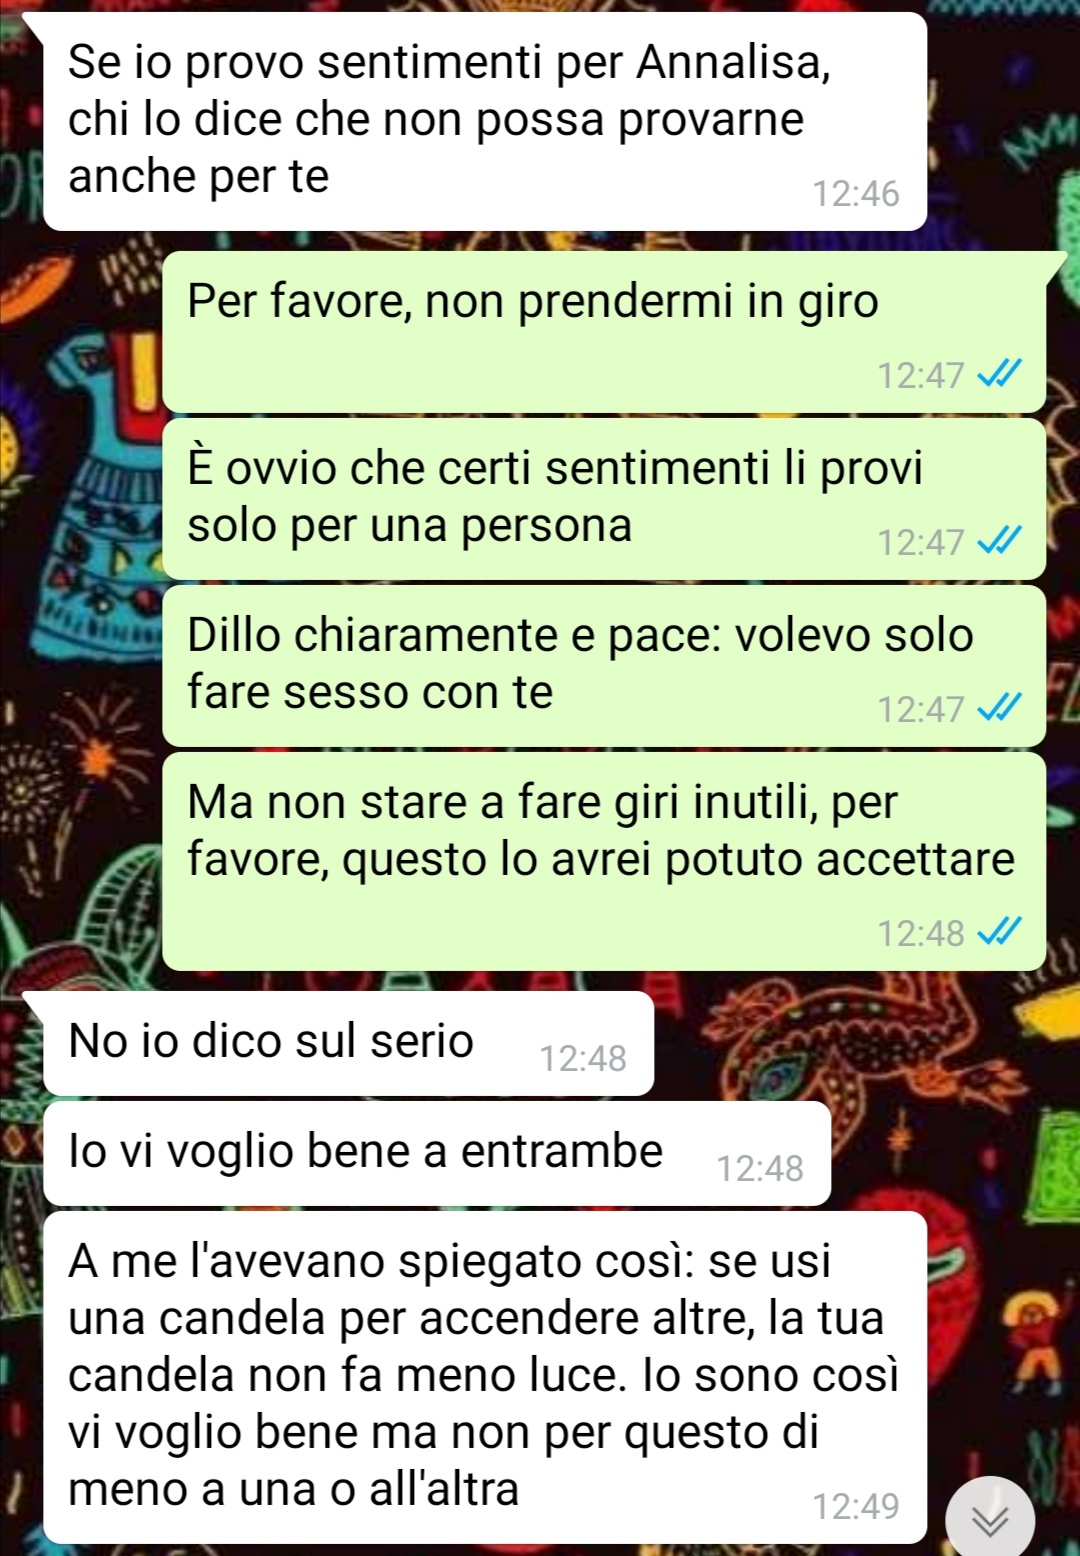Tap 12:48 timestamp on 'questo lo avrei potuto accettare'

(x=921, y=933)
